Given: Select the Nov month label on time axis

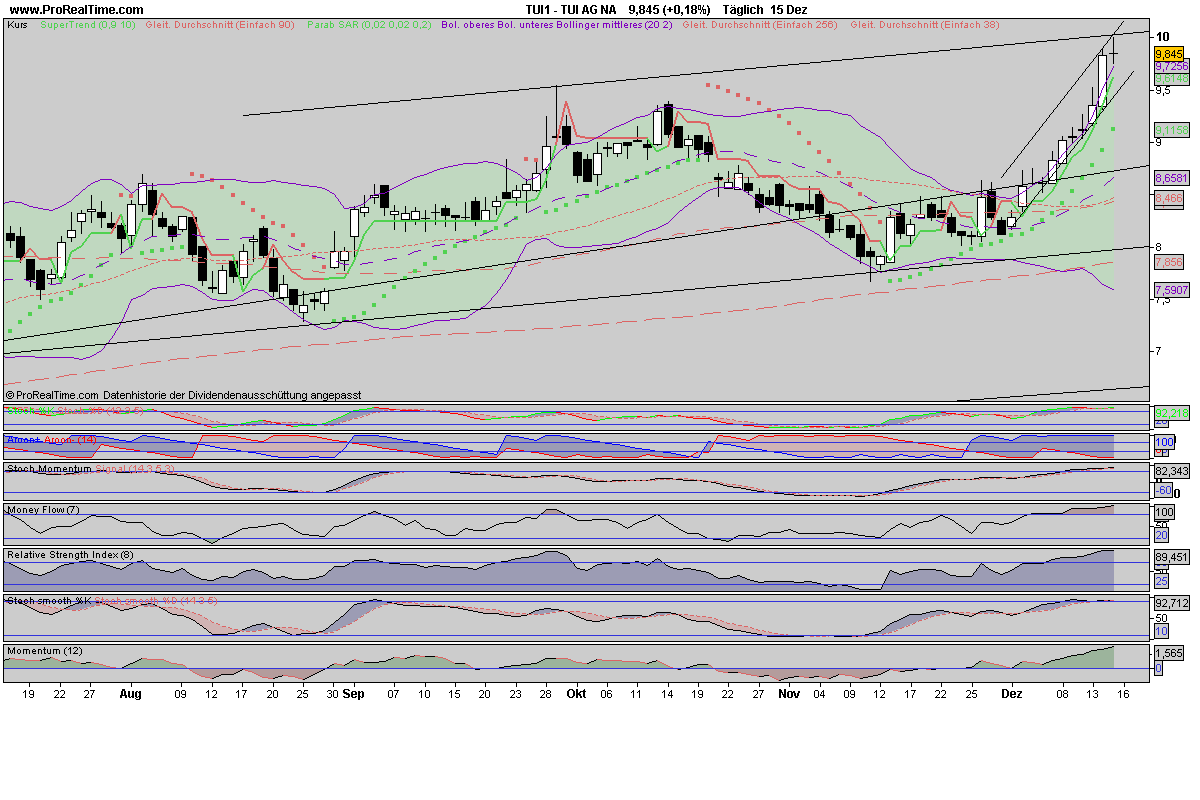Looking at the screenshot, I should tap(790, 693).
